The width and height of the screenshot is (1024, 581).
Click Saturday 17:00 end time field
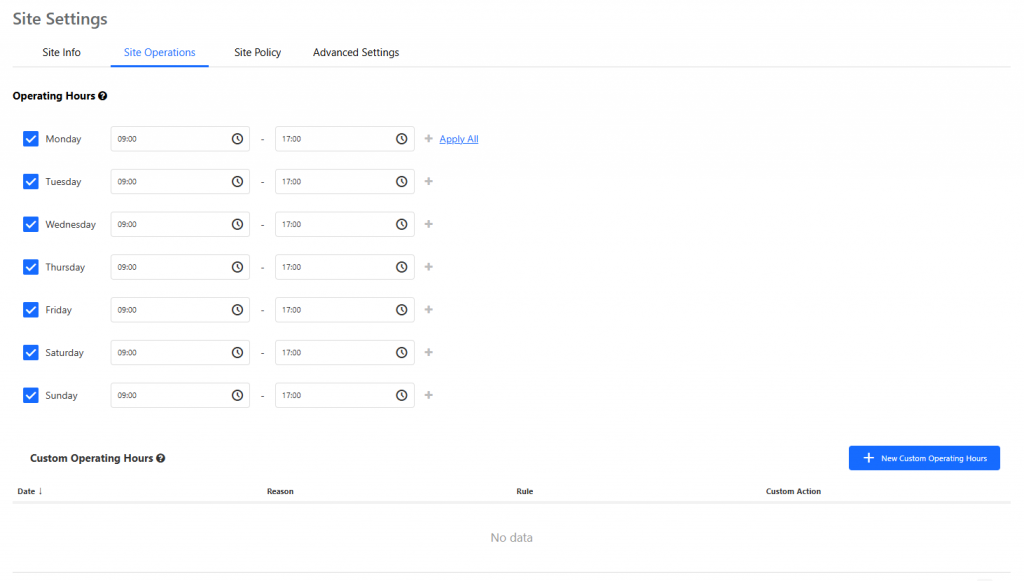[345, 353]
